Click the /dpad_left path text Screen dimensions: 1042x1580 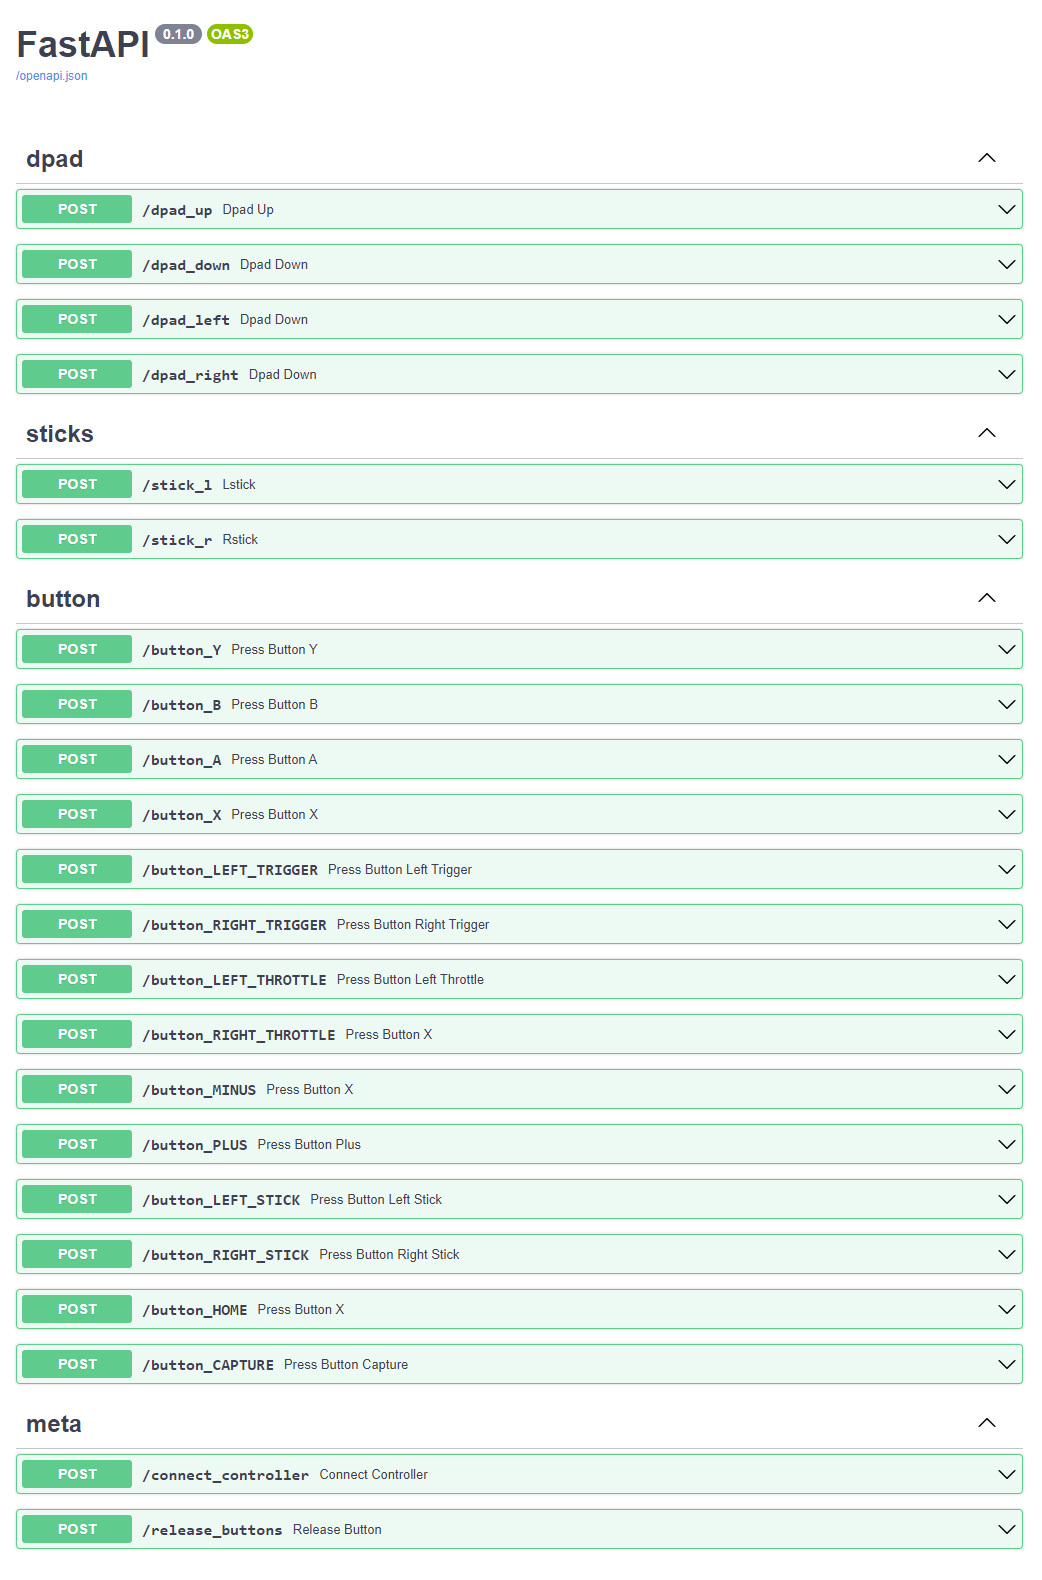pyautogui.click(x=186, y=320)
